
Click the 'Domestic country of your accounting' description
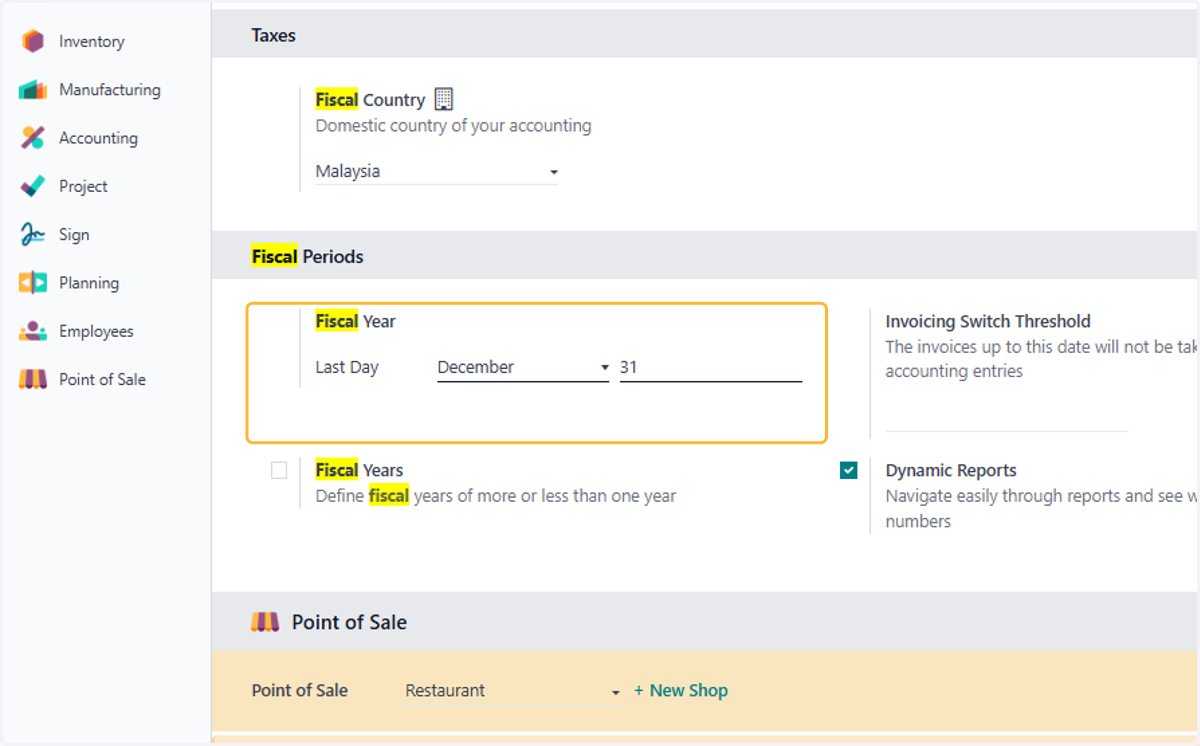click(453, 126)
